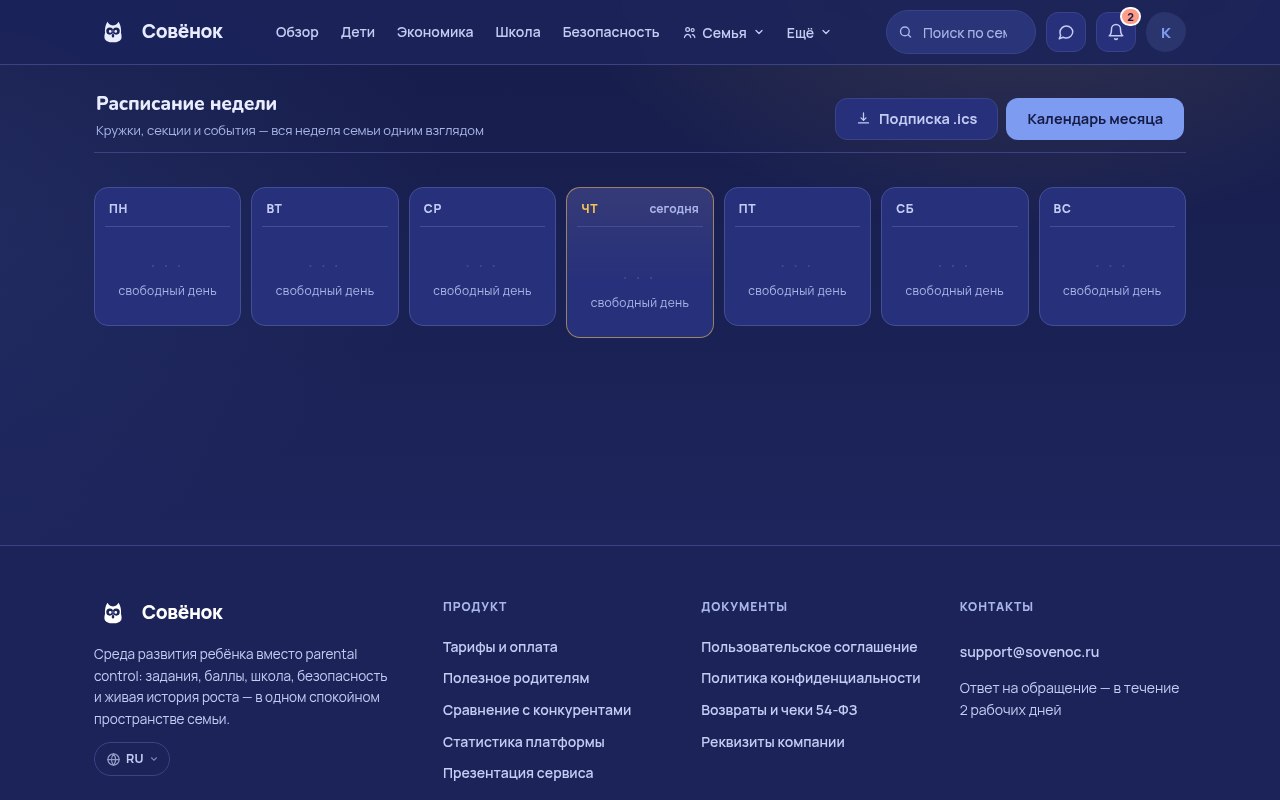Open Тарифы и оплата link
The width and height of the screenshot is (1280, 800).
(x=500, y=647)
